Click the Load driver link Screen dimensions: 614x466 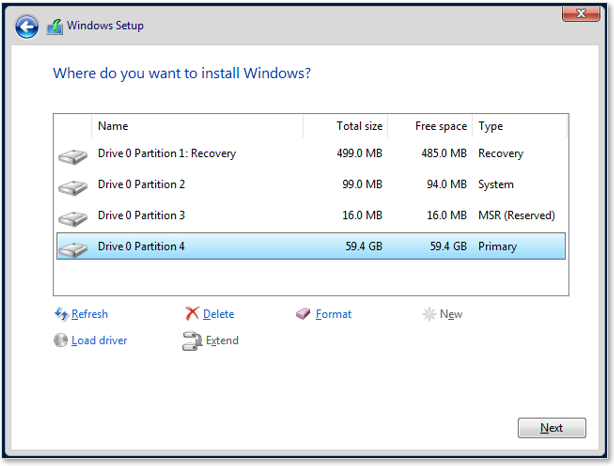click(99, 340)
